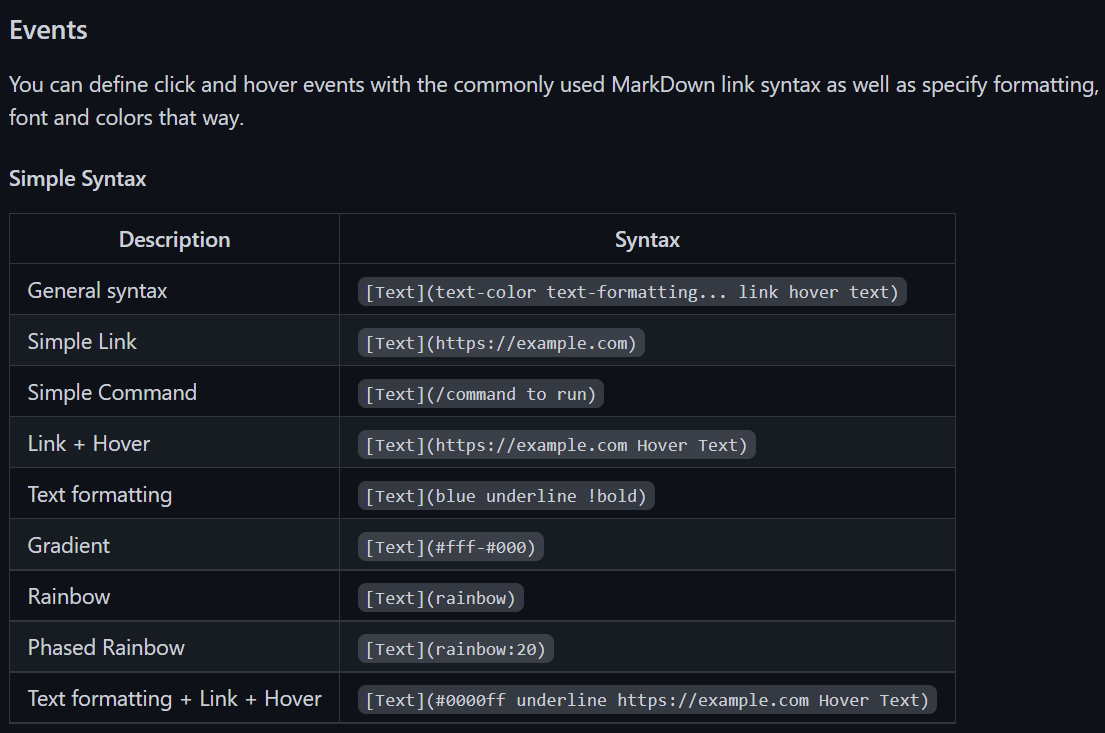Select the Syntax column header
This screenshot has height=733, width=1105.
(647, 240)
